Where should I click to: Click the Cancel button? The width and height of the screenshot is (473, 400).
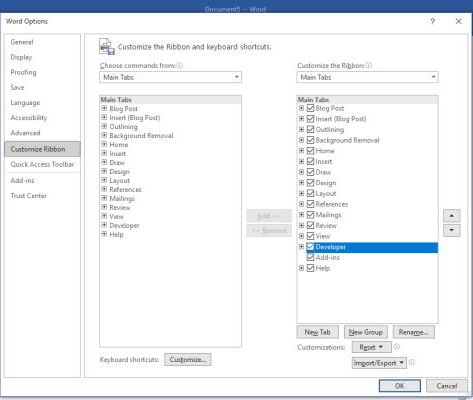(x=447, y=386)
